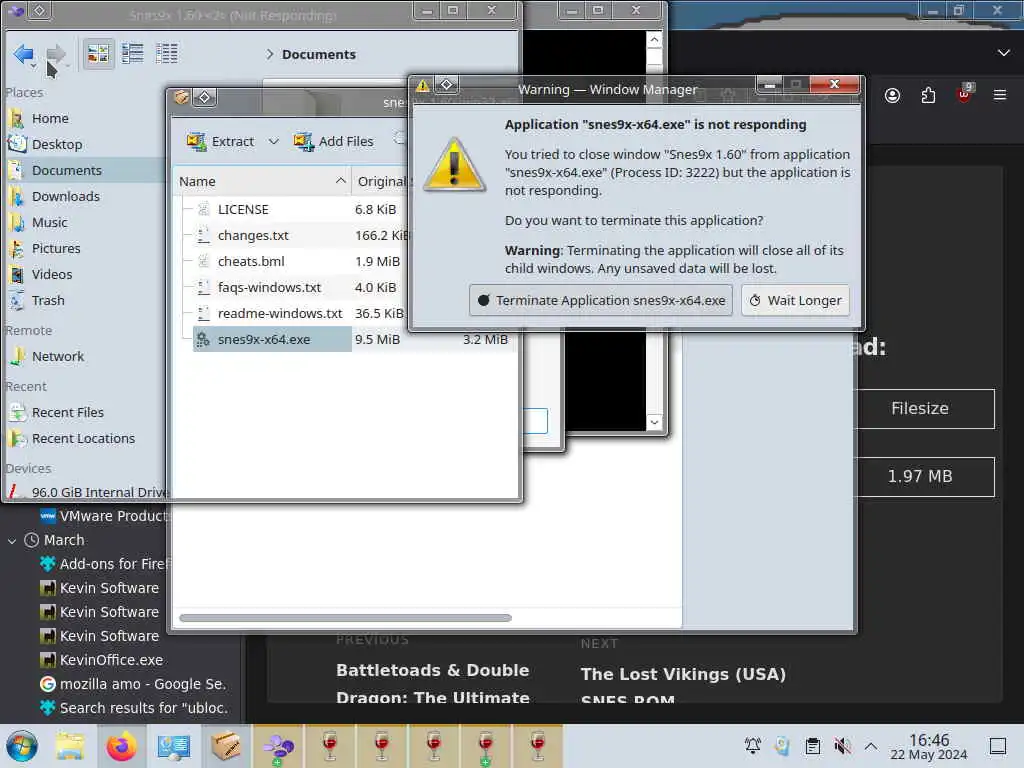Select snes9x-x64.exe in archive list
This screenshot has width=1024, height=768.
[x=272, y=340]
